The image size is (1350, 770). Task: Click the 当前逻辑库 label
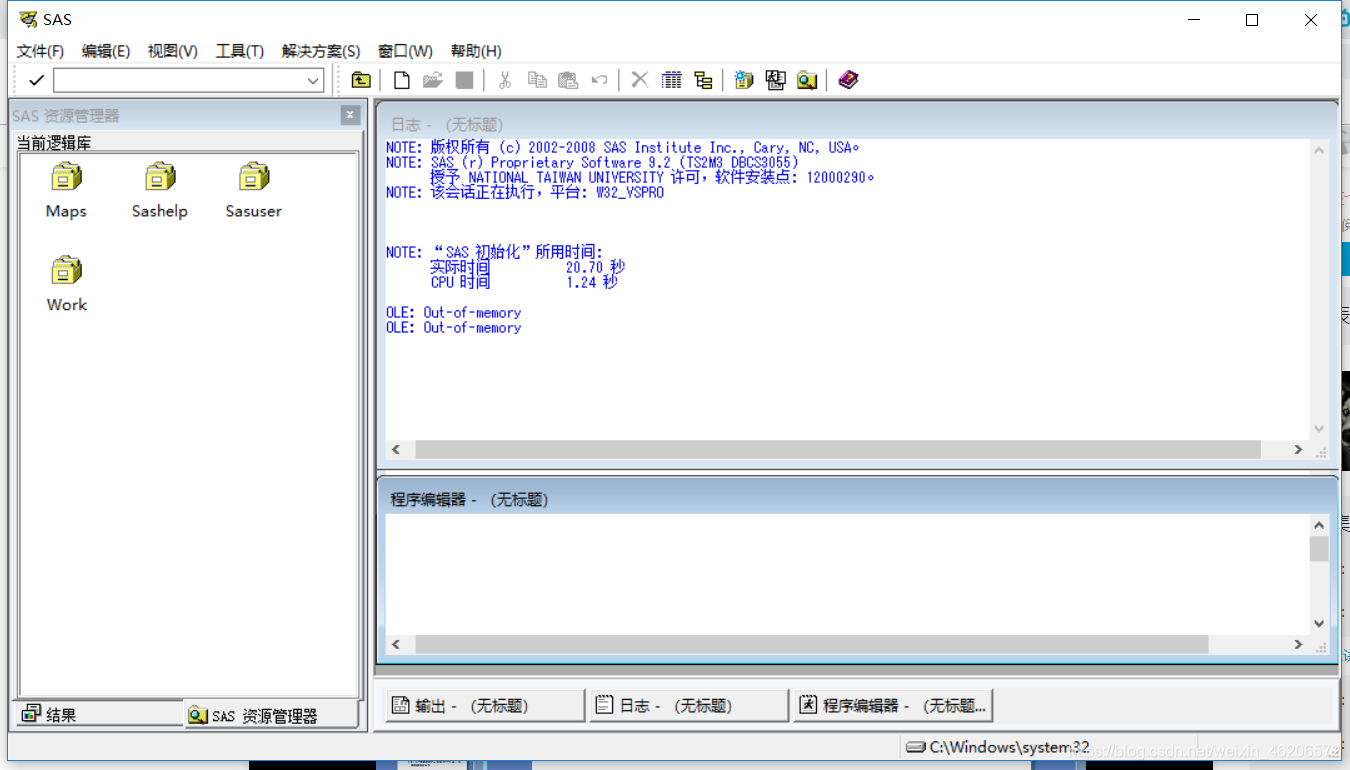[x=54, y=143]
